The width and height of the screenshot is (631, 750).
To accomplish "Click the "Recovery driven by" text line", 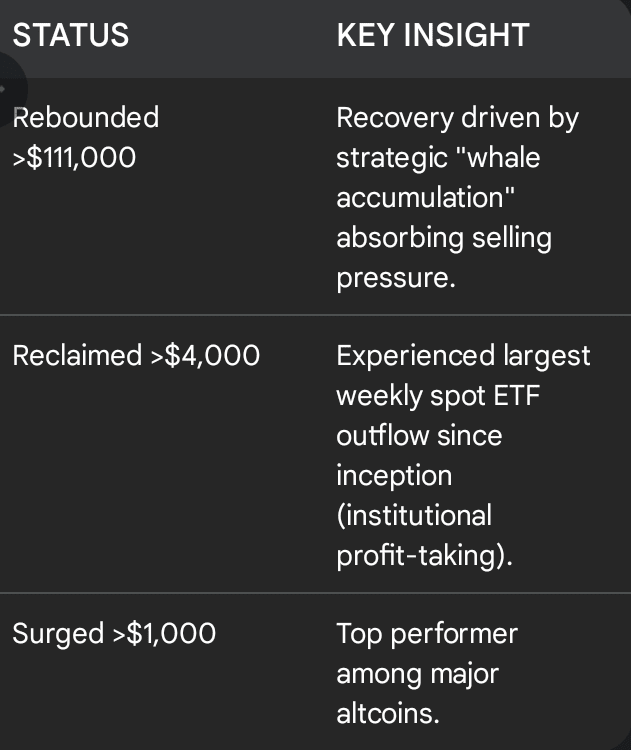I will pyautogui.click(x=457, y=118).
